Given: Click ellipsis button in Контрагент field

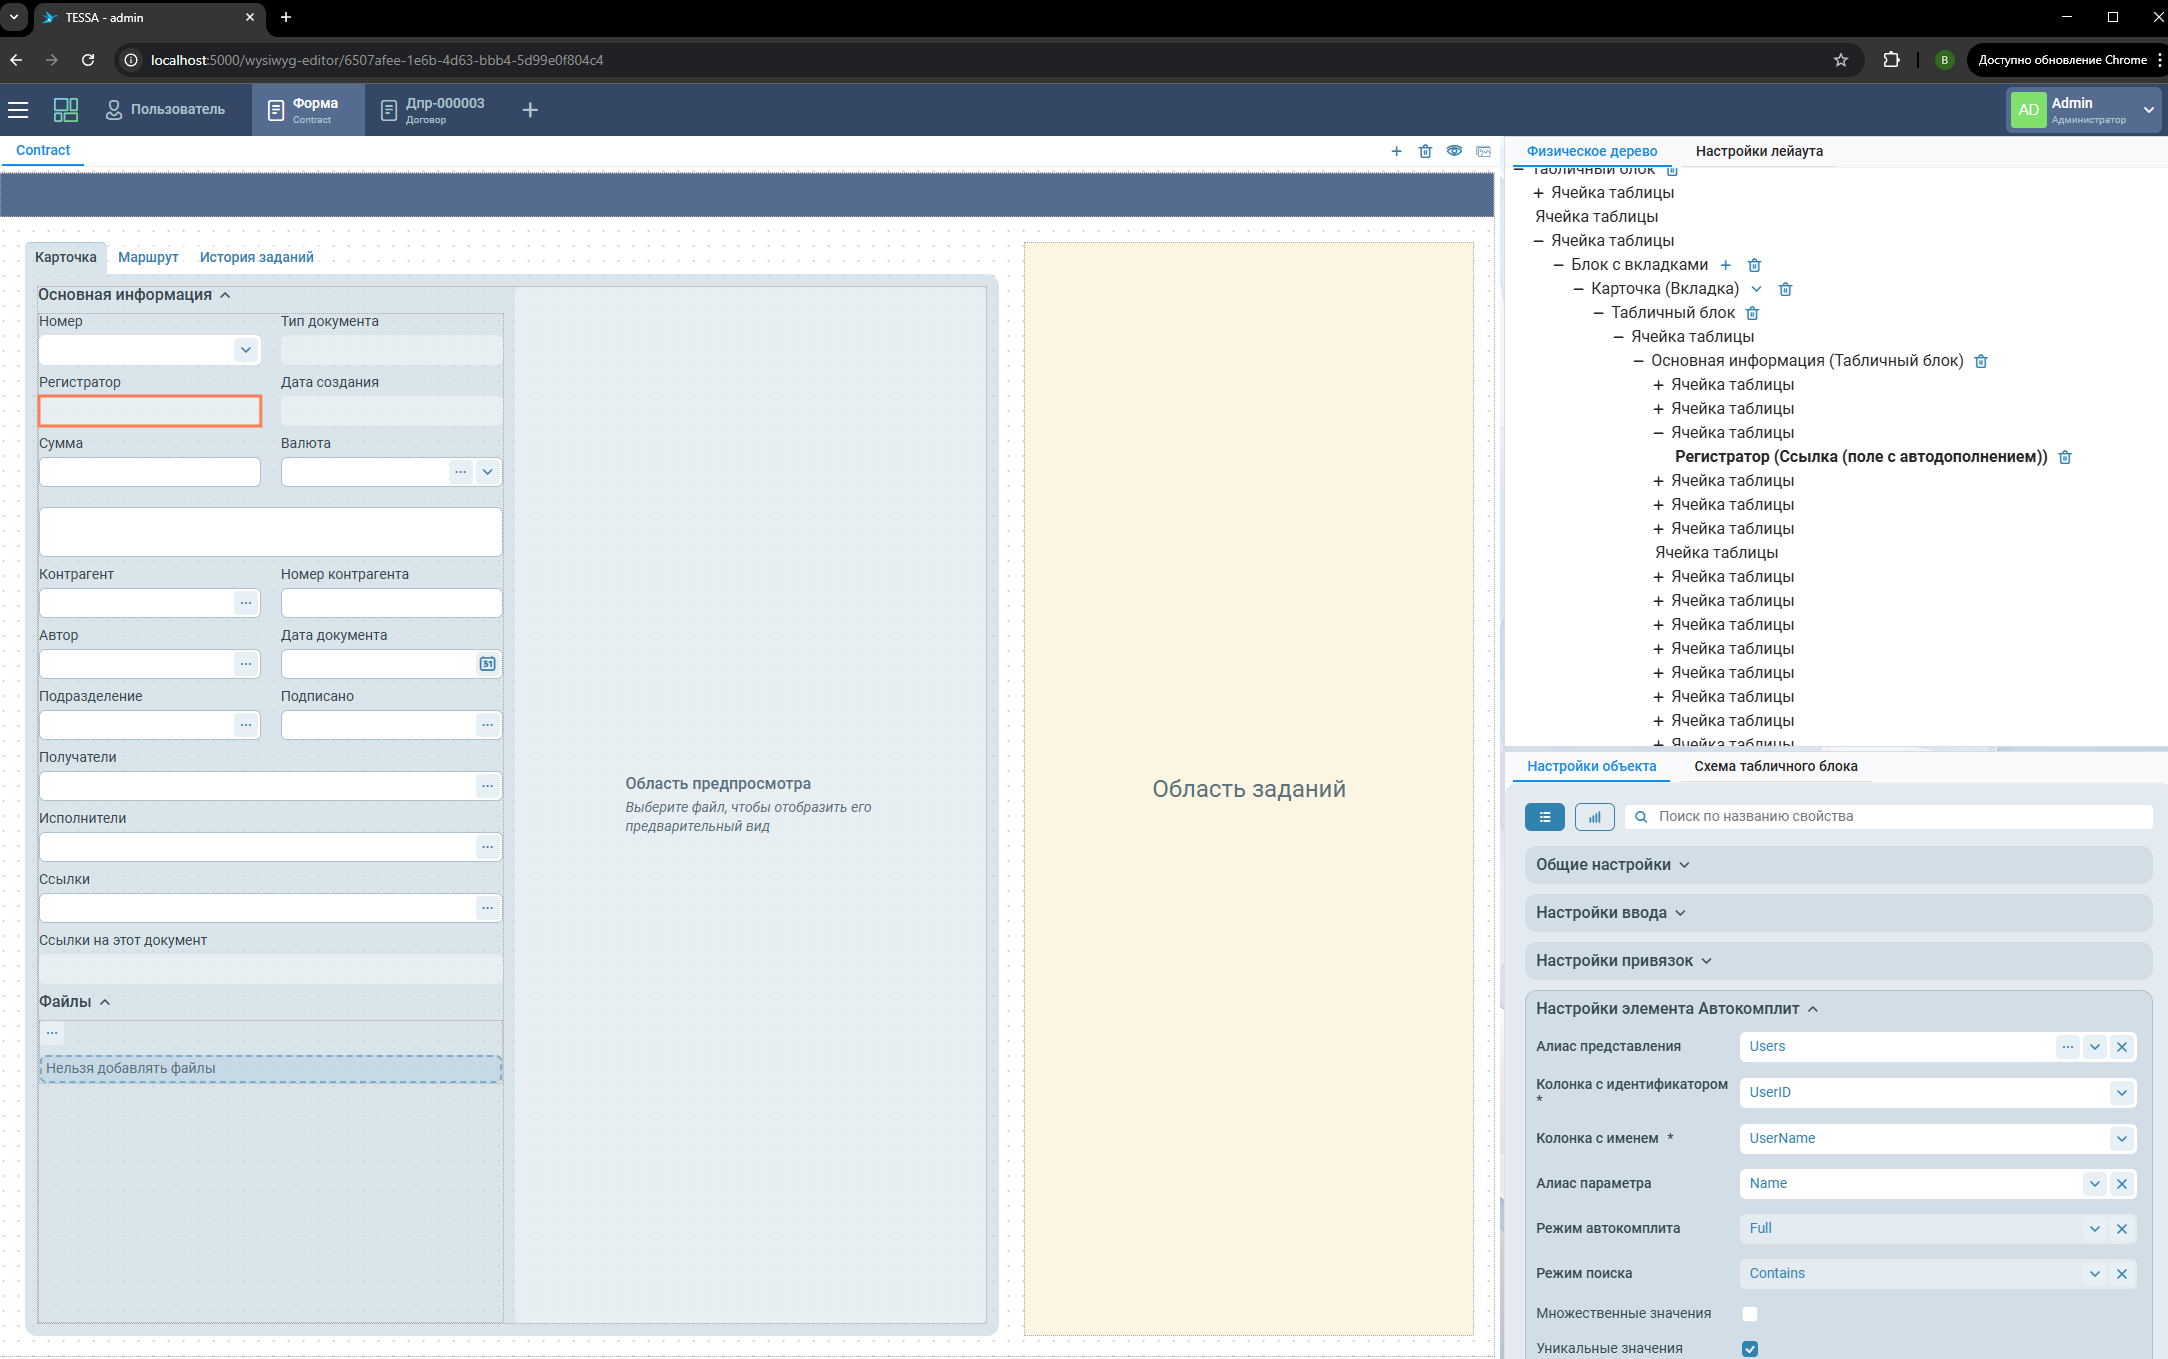Looking at the screenshot, I should 246,603.
